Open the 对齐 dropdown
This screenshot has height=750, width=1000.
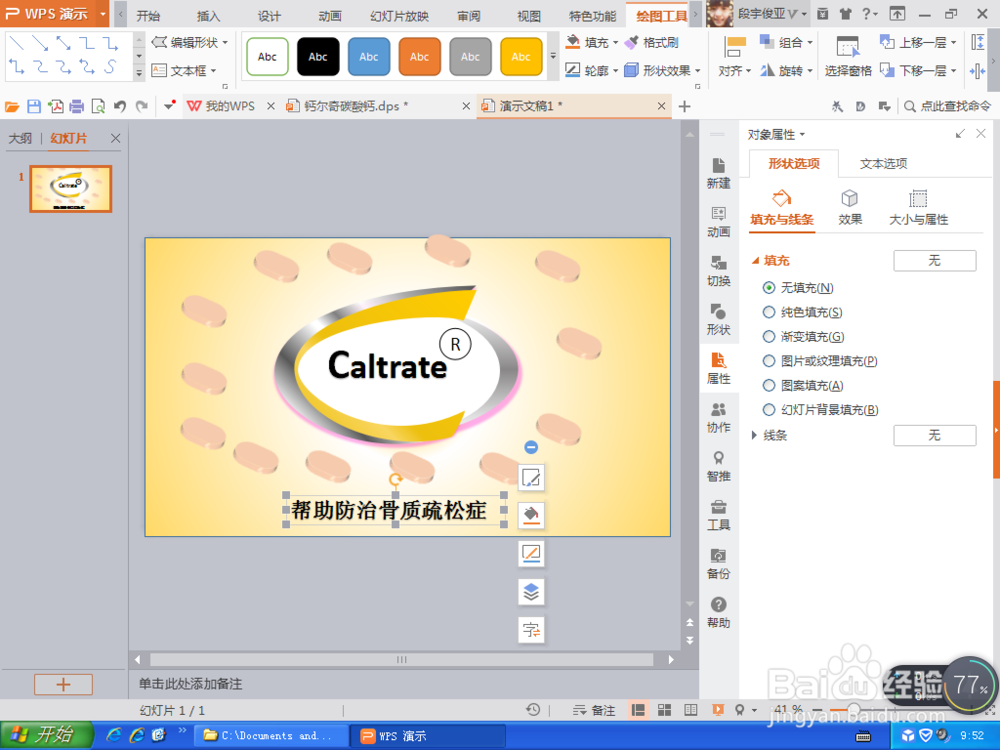pyautogui.click(x=735, y=57)
